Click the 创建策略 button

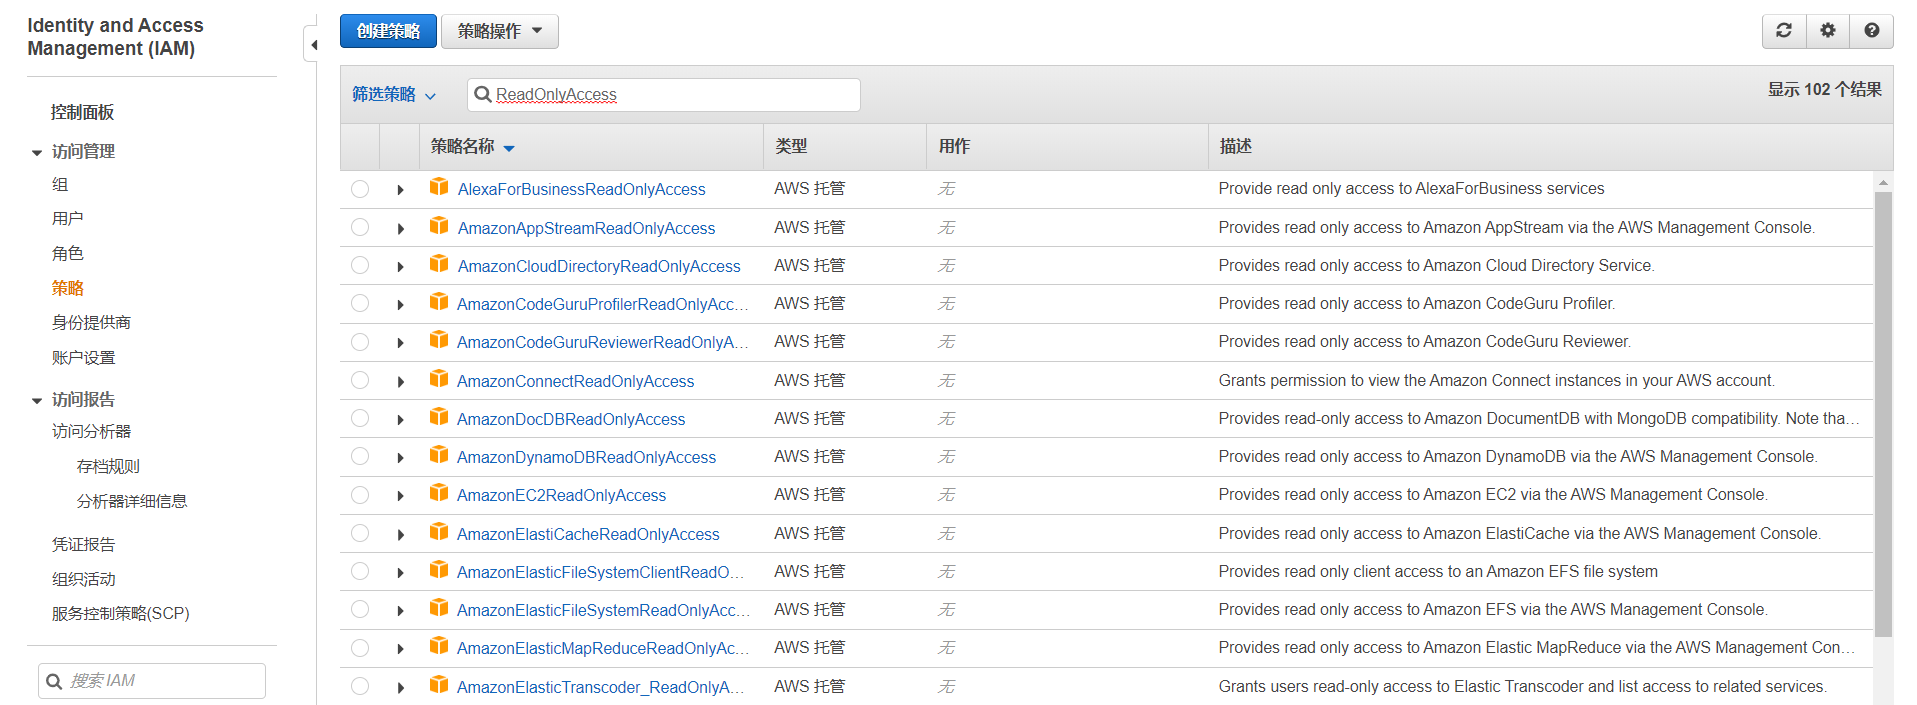[388, 31]
